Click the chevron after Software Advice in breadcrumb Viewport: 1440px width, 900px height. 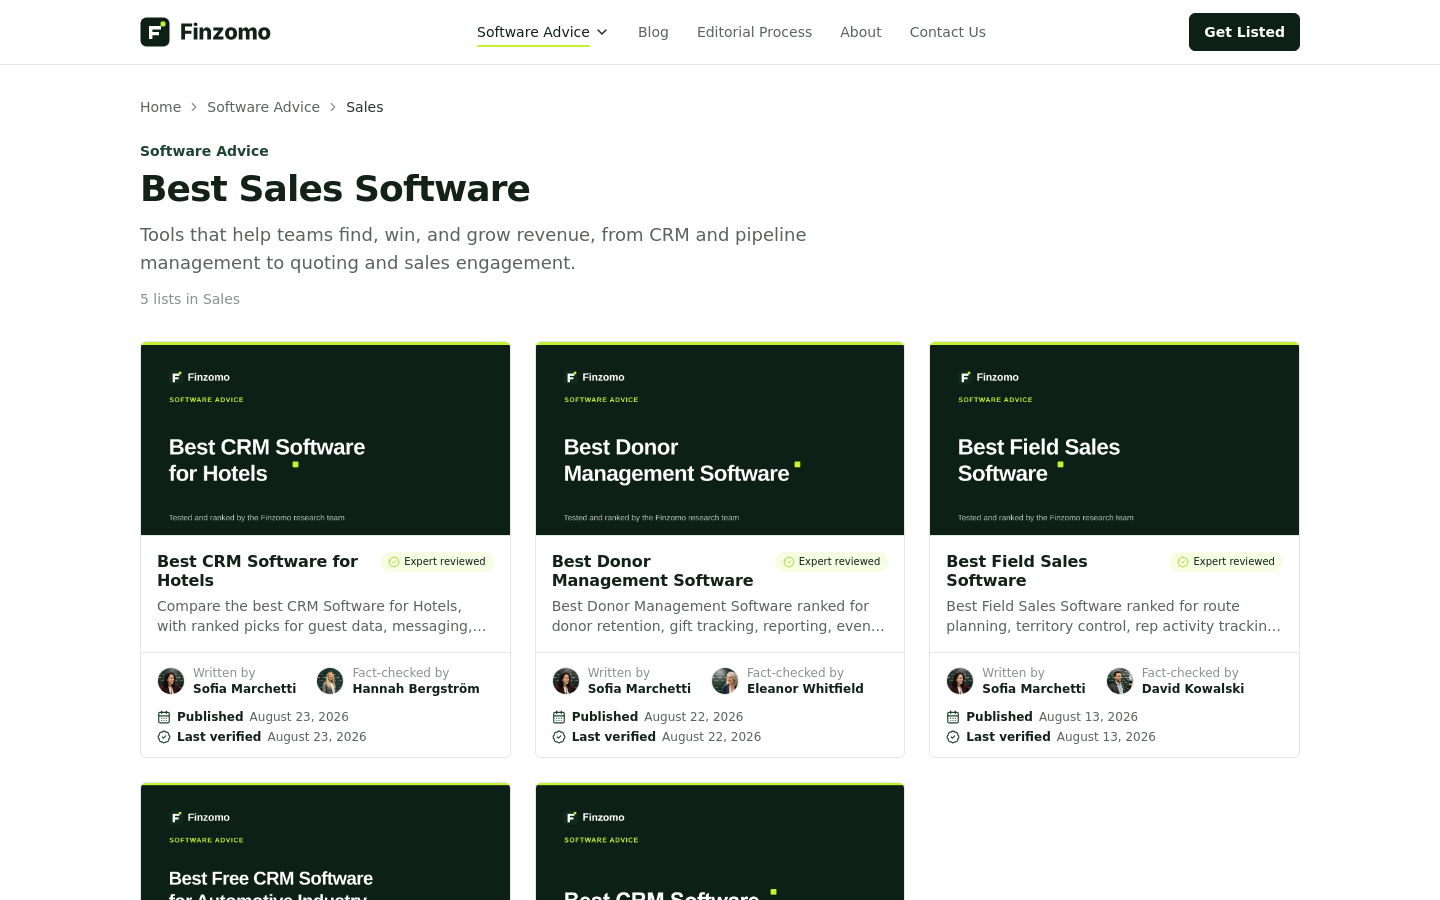[x=333, y=107]
